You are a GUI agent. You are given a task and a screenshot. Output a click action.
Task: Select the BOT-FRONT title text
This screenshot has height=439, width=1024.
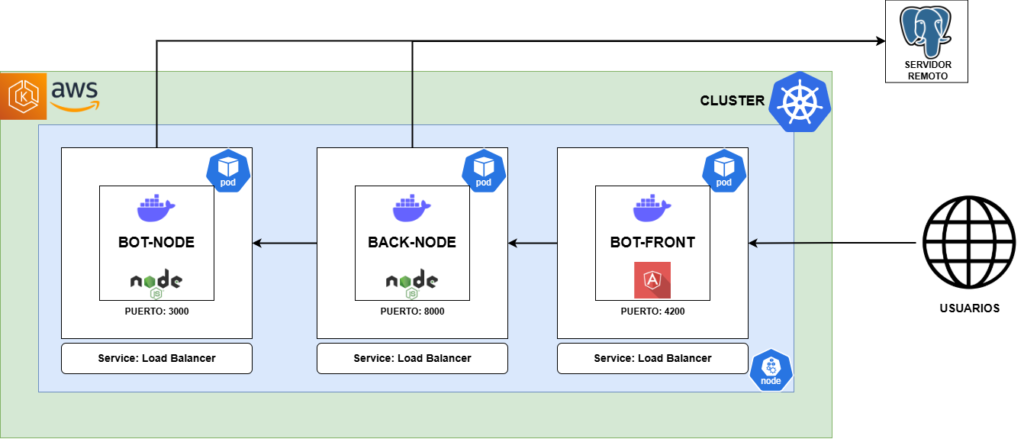pos(652,242)
